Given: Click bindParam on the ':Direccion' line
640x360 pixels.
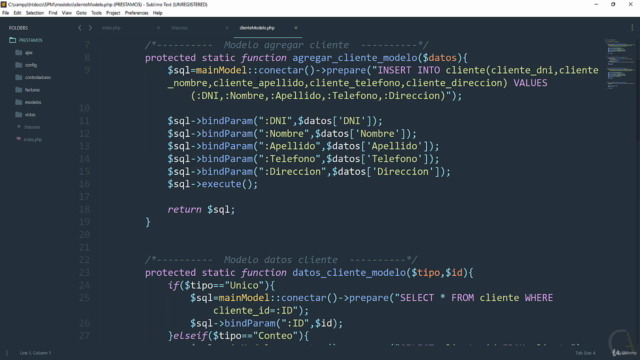Looking at the screenshot, I should (x=227, y=171).
